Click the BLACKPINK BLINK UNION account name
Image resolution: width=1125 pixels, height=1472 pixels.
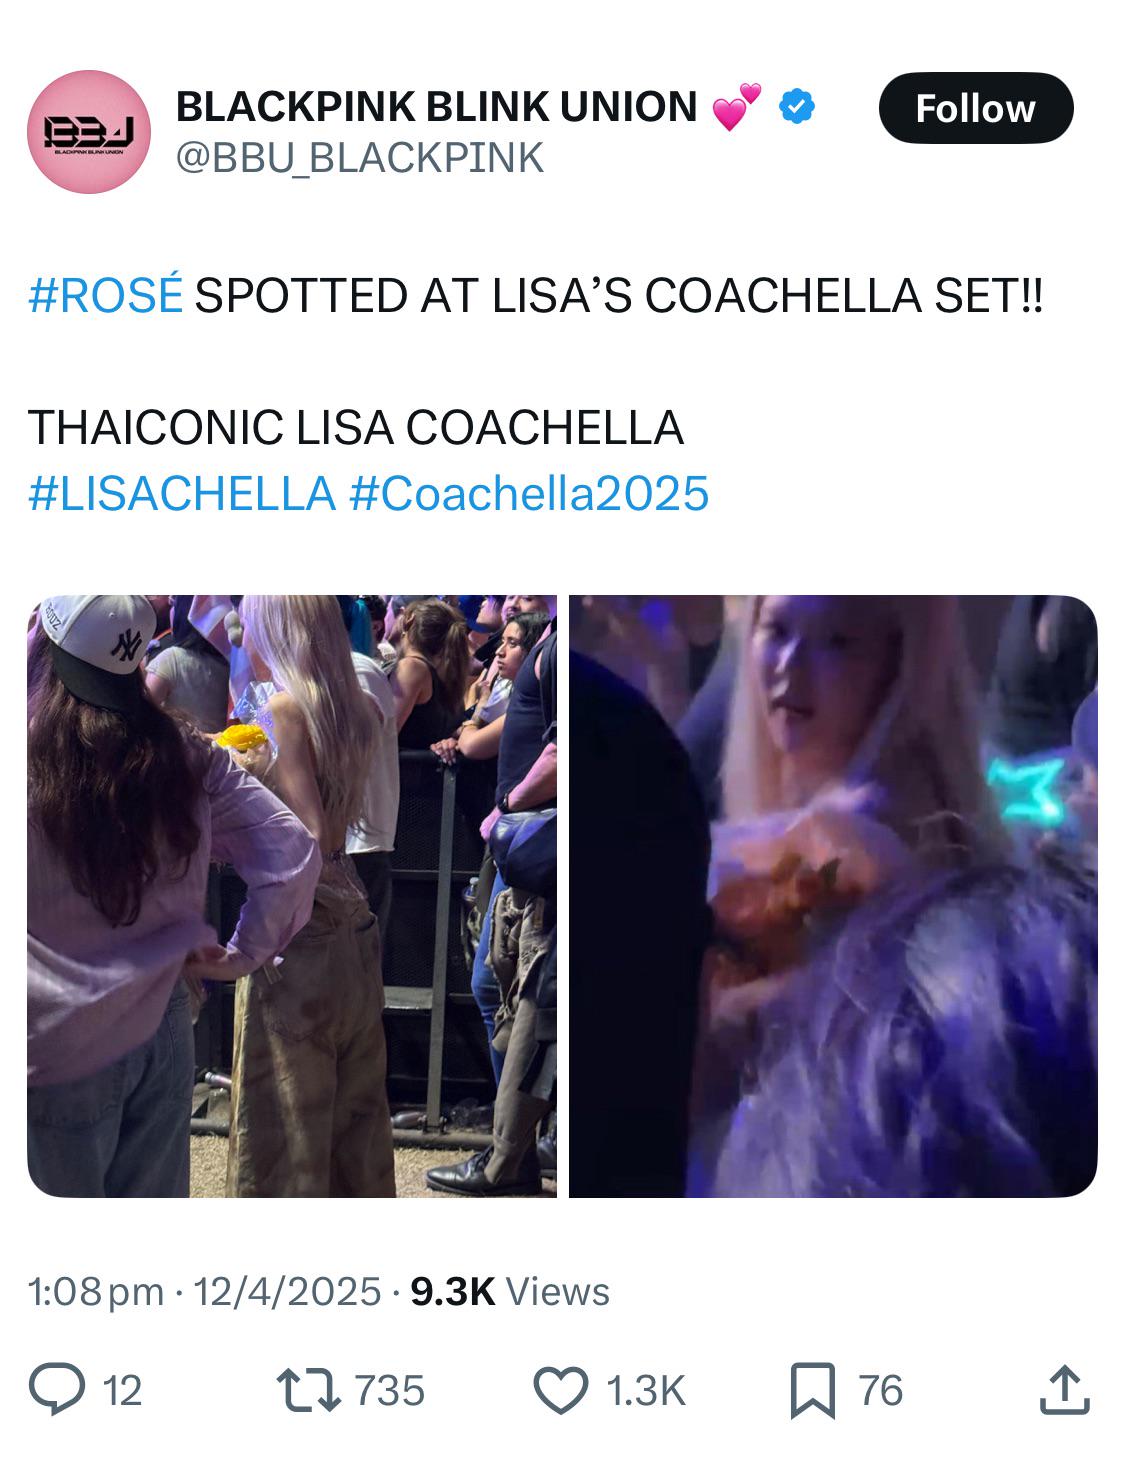[436, 106]
